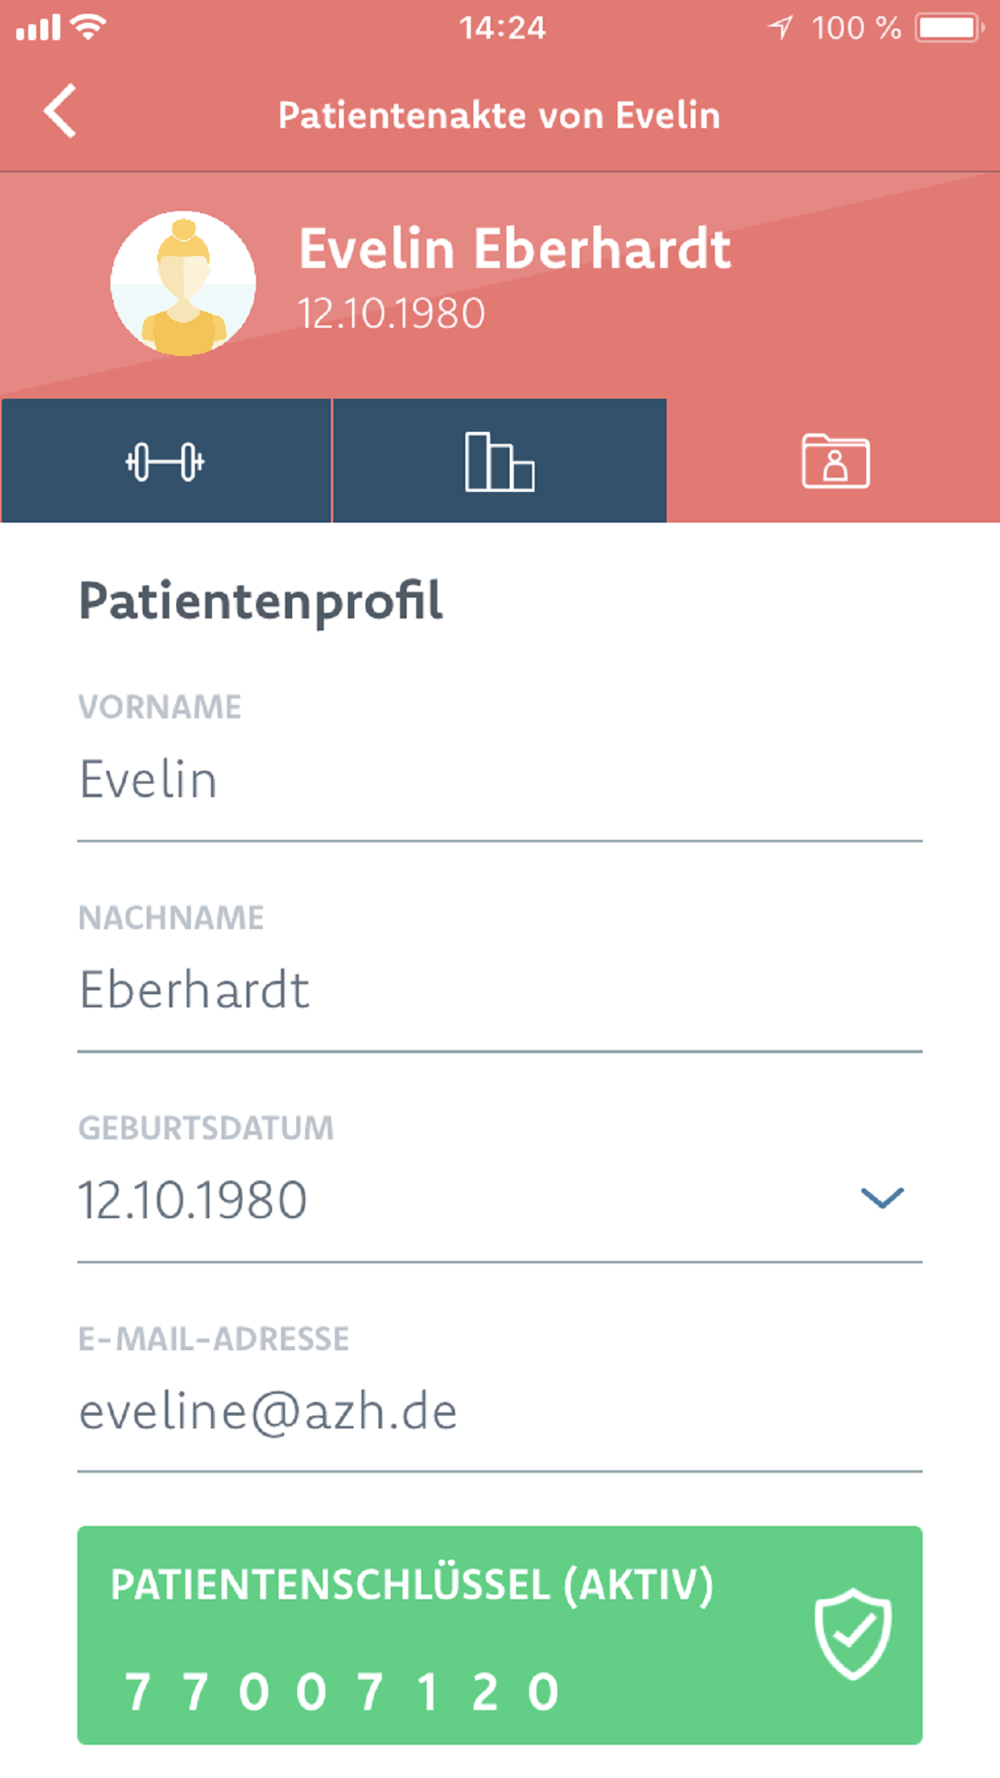Switch to the statistics bar chart tab
The height and width of the screenshot is (1778, 1000).
(x=499, y=462)
